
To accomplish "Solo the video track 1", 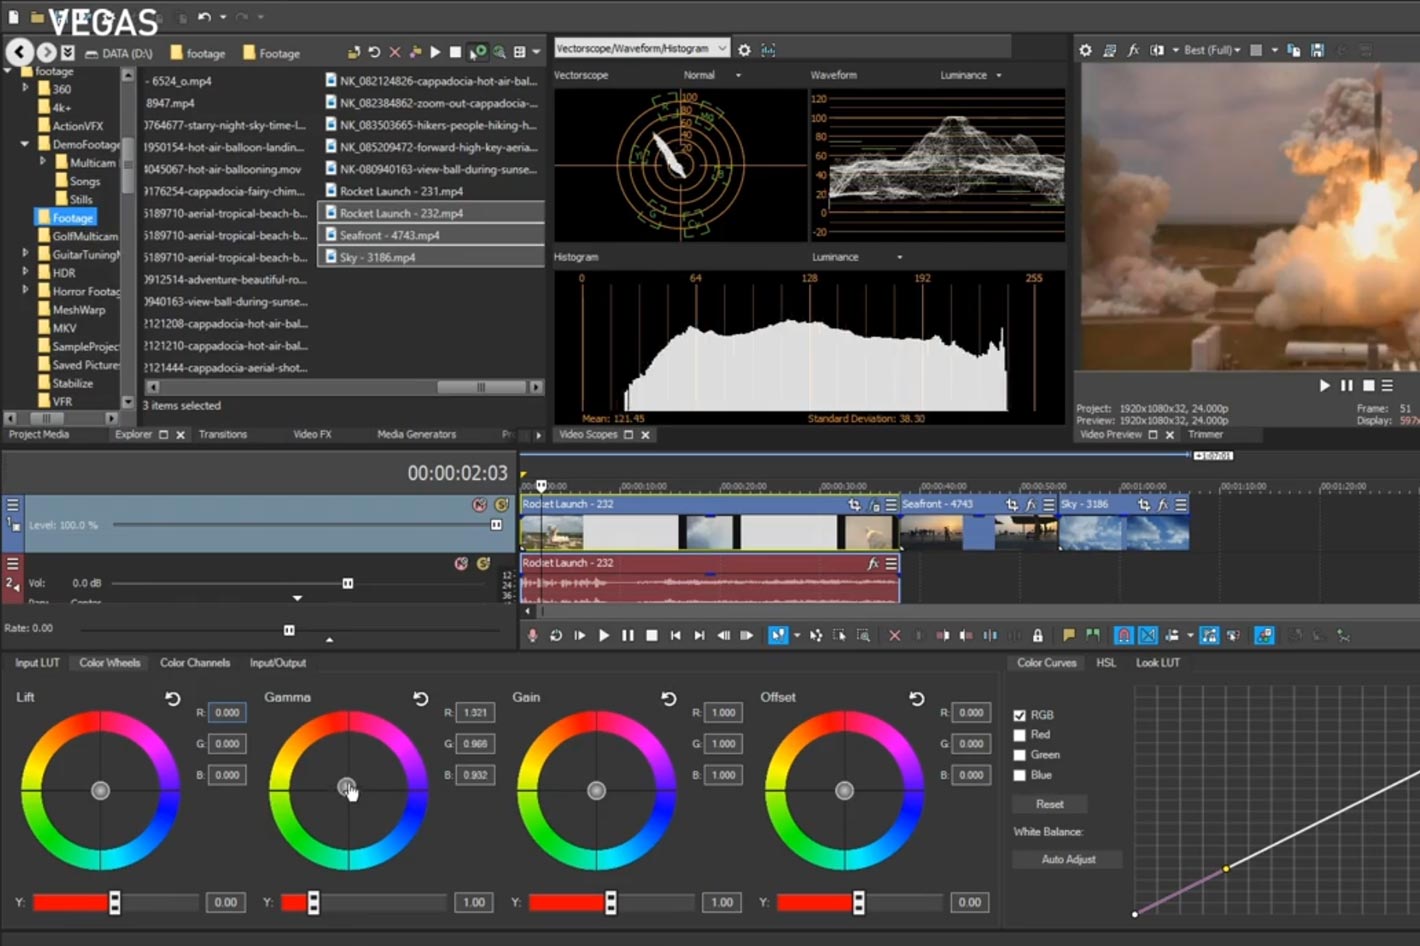I will coord(501,505).
